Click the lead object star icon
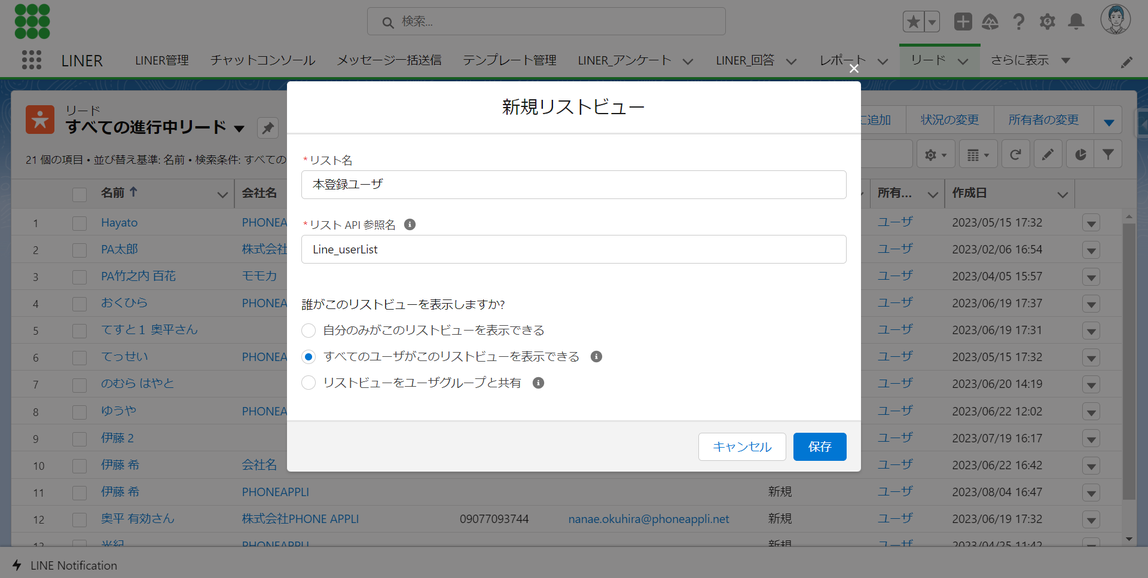 pyautogui.click(x=40, y=119)
